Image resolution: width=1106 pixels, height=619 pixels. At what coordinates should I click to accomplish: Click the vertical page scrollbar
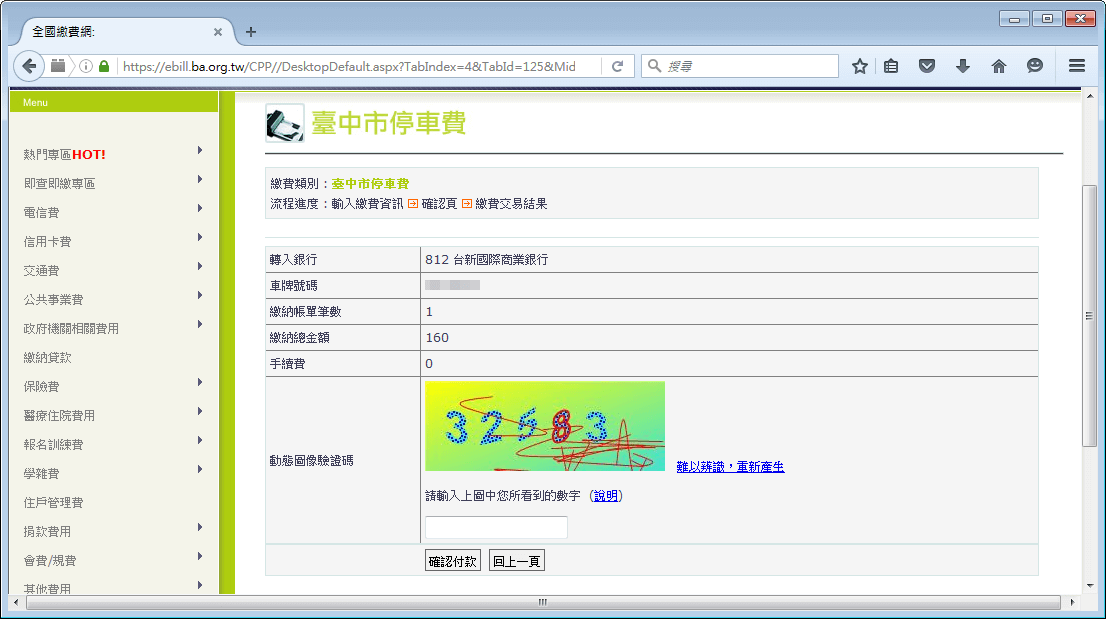(x=1089, y=315)
